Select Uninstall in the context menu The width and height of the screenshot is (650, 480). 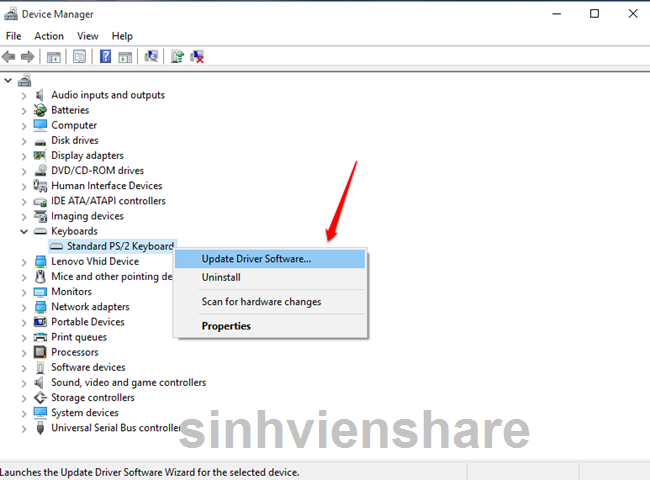(x=221, y=278)
